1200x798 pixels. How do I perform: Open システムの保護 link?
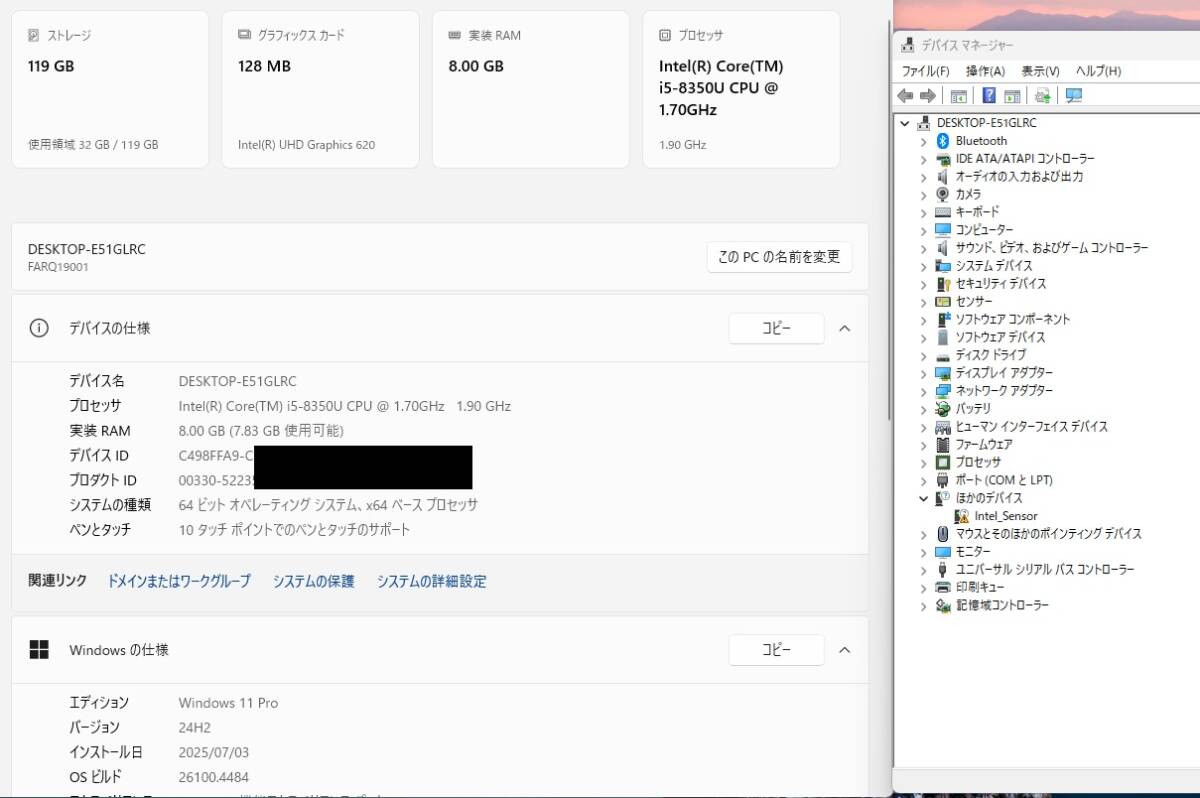tap(313, 581)
